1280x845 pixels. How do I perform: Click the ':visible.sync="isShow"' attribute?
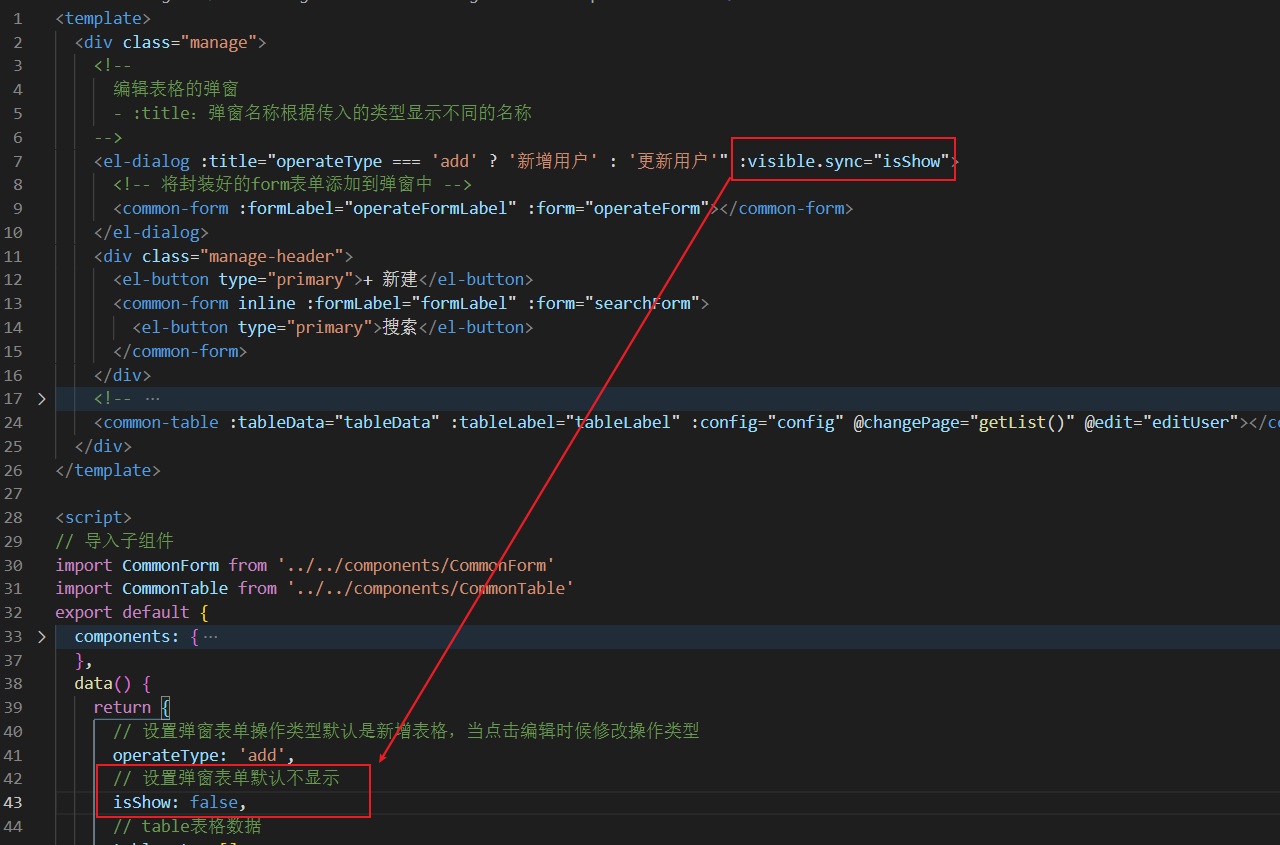point(844,161)
